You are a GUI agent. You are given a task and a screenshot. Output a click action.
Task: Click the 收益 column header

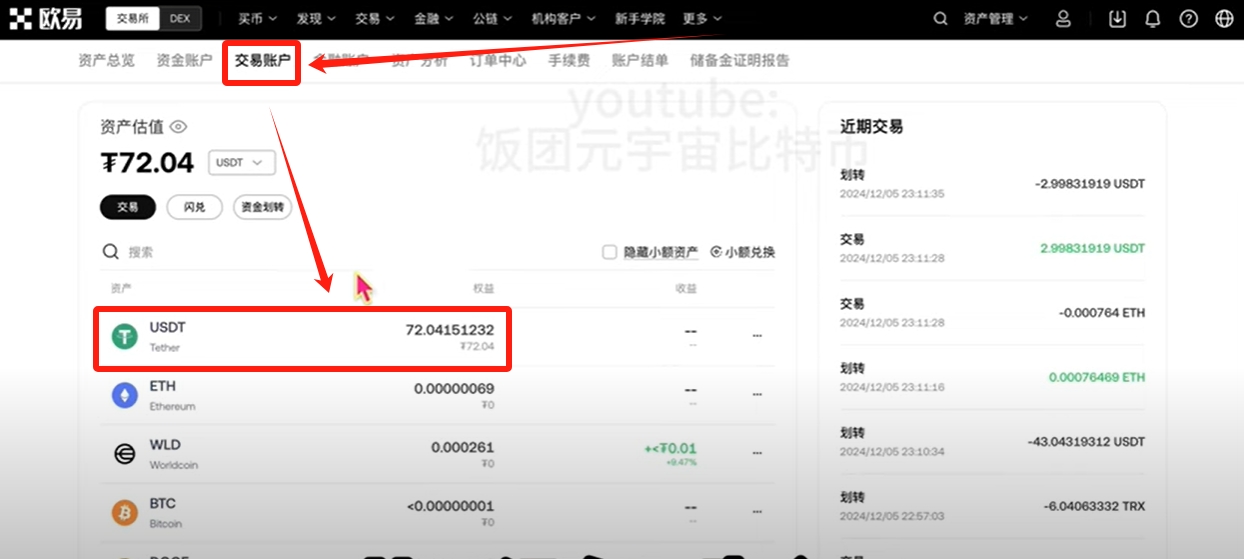pos(686,288)
